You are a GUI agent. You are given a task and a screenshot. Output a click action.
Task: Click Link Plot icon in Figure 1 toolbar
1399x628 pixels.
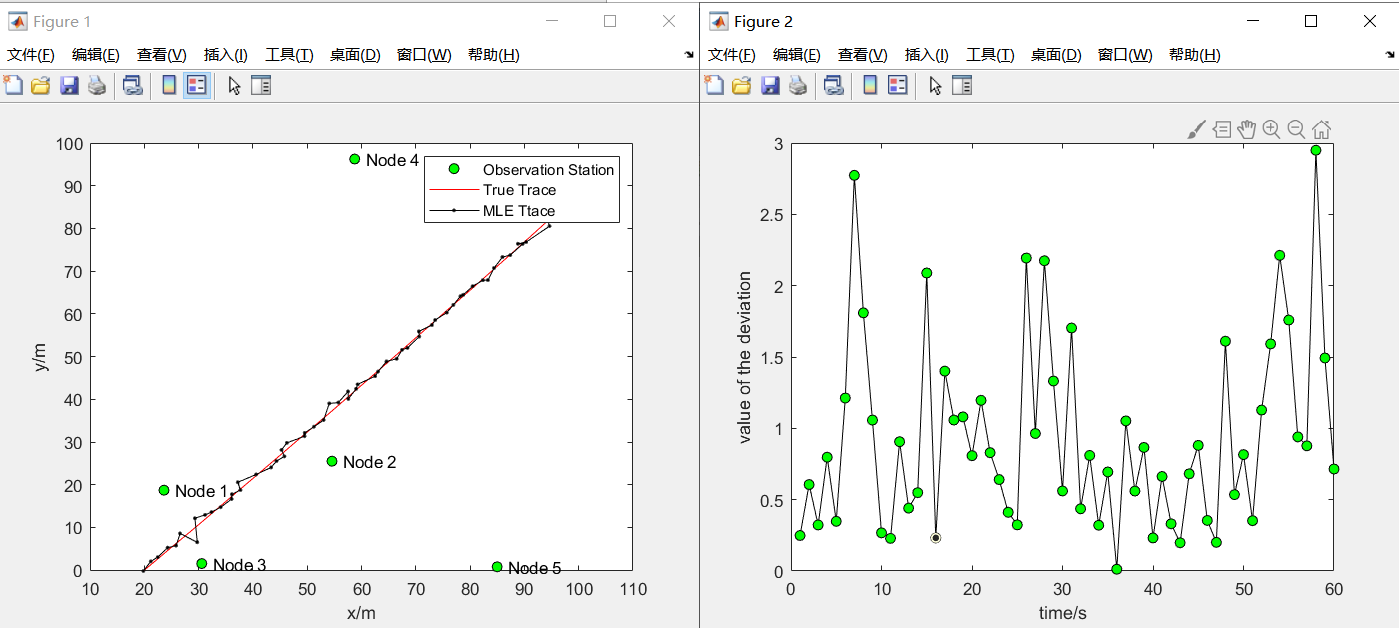click(x=132, y=85)
